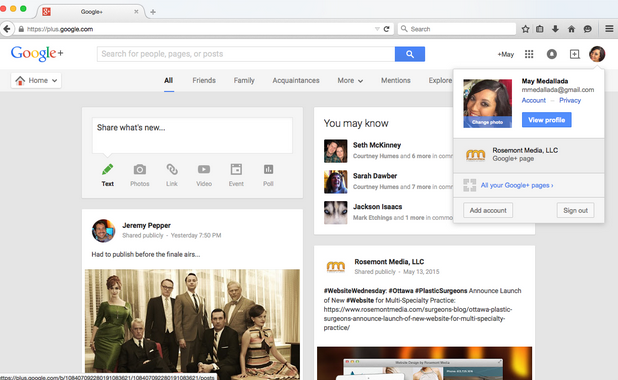Image resolution: width=618 pixels, height=380 pixels.
Task: Expand the More circles dropdown
Action: tap(350, 80)
